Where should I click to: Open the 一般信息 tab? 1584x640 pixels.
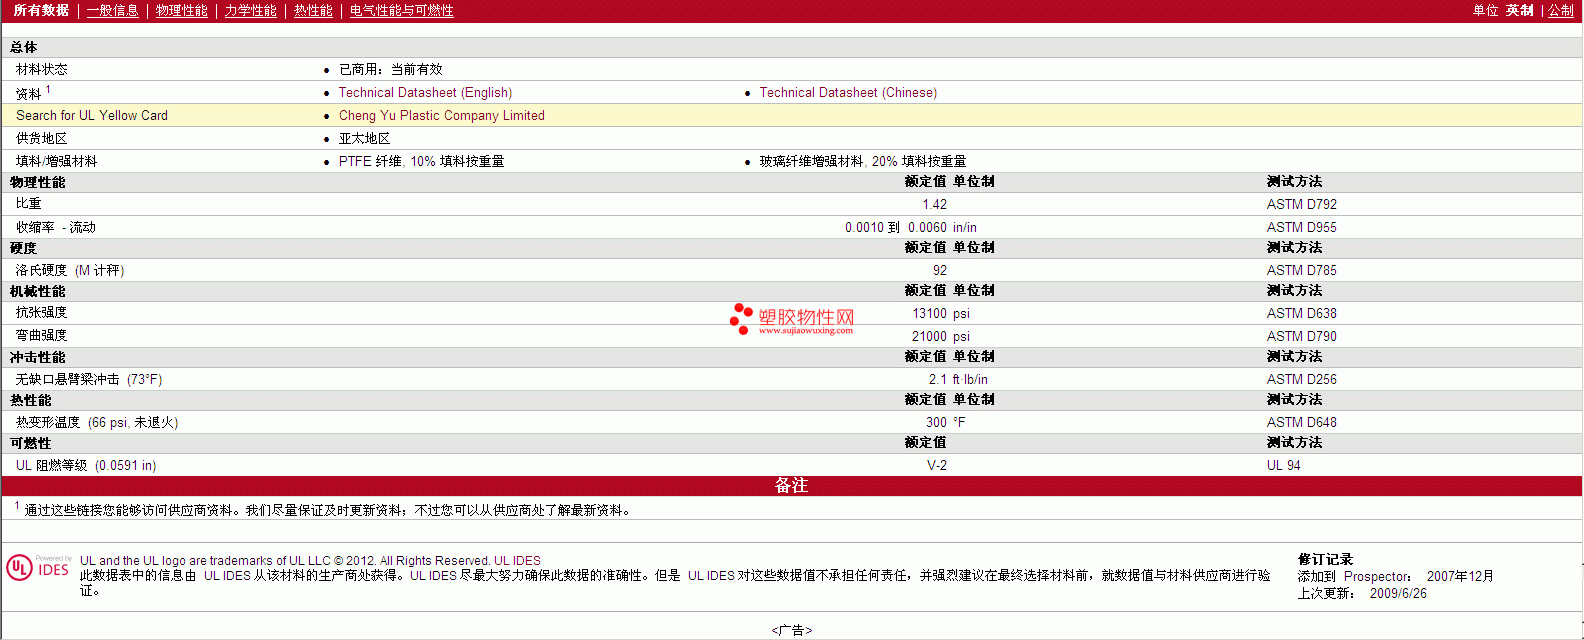(x=112, y=10)
